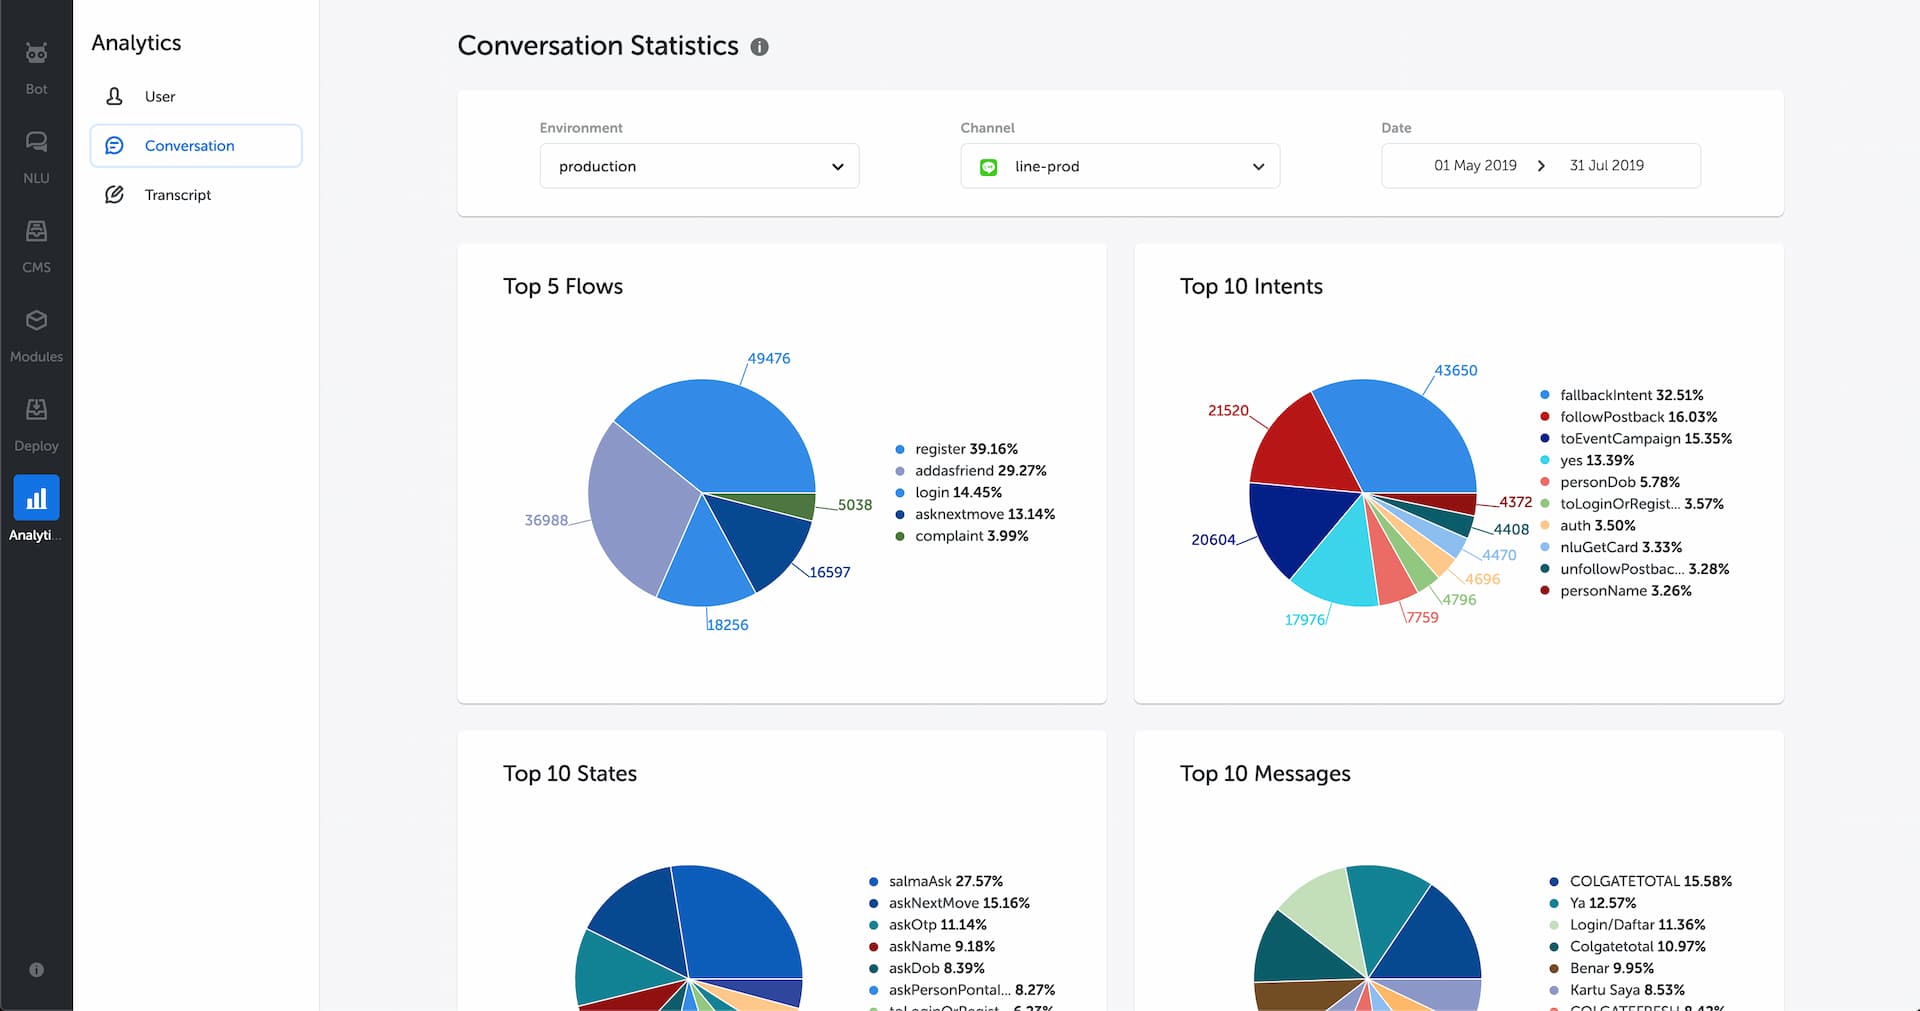Click fallbackIntent 32.51% legend entry
Viewport: 1920px width, 1011px height.
click(1622, 395)
